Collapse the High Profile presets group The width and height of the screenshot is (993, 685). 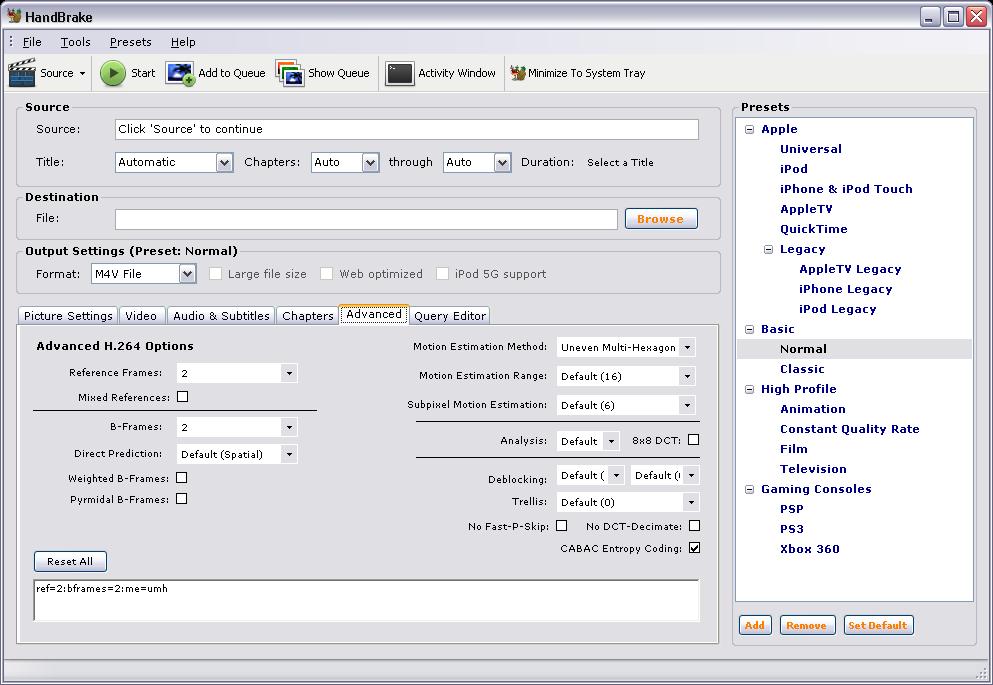coord(749,389)
